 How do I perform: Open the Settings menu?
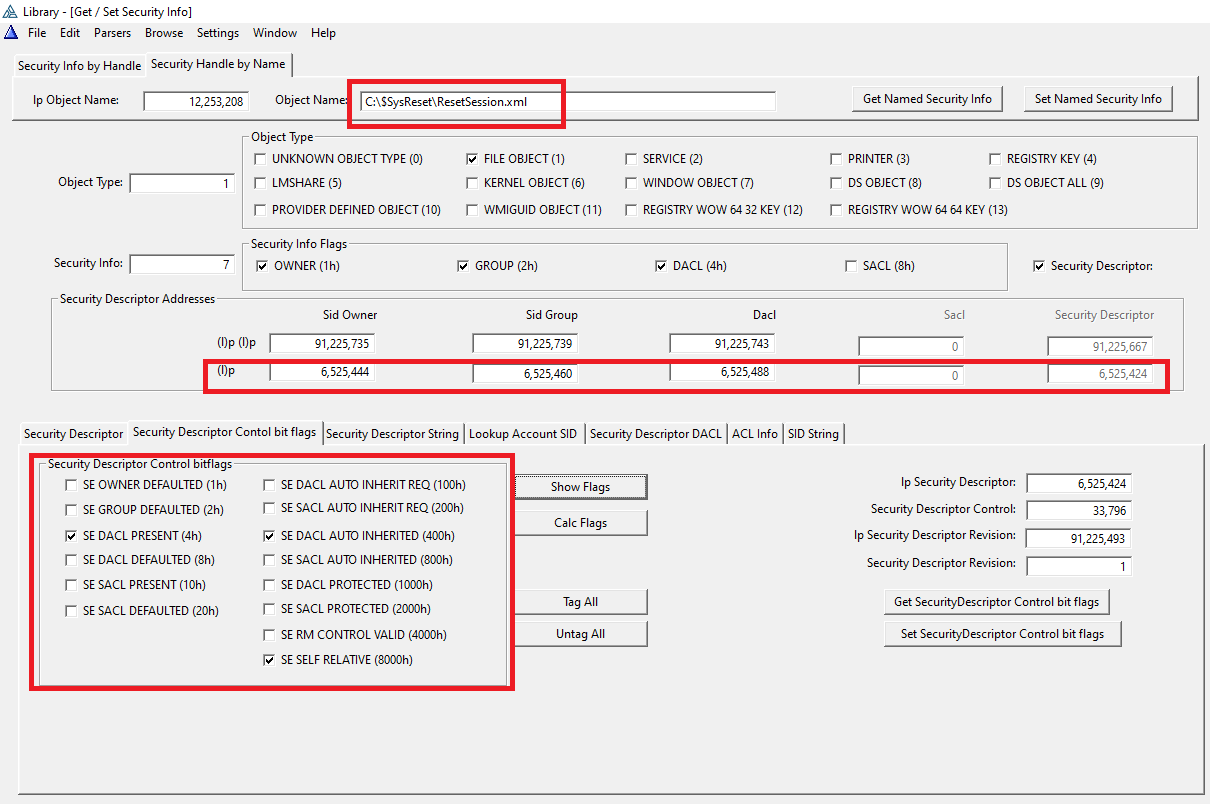(x=217, y=33)
